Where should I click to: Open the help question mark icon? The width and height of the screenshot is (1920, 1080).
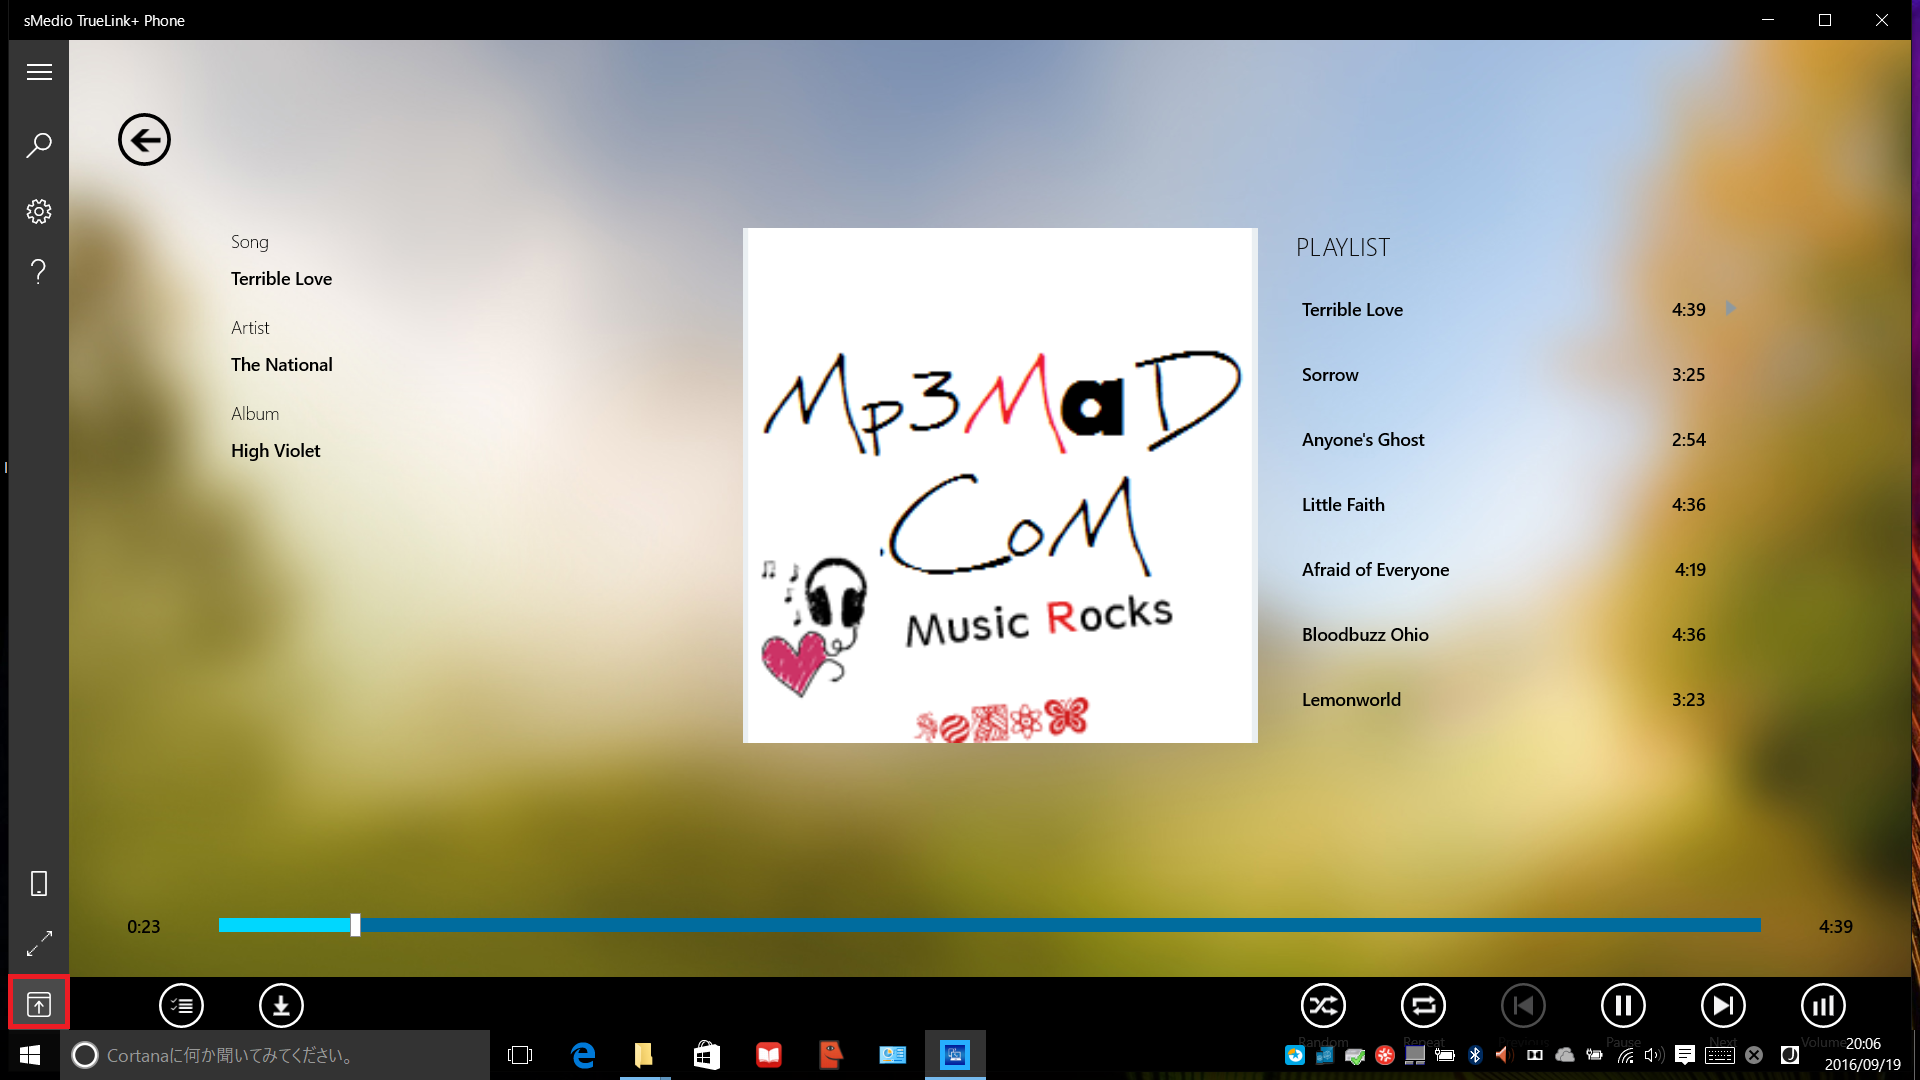pyautogui.click(x=39, y=271)
